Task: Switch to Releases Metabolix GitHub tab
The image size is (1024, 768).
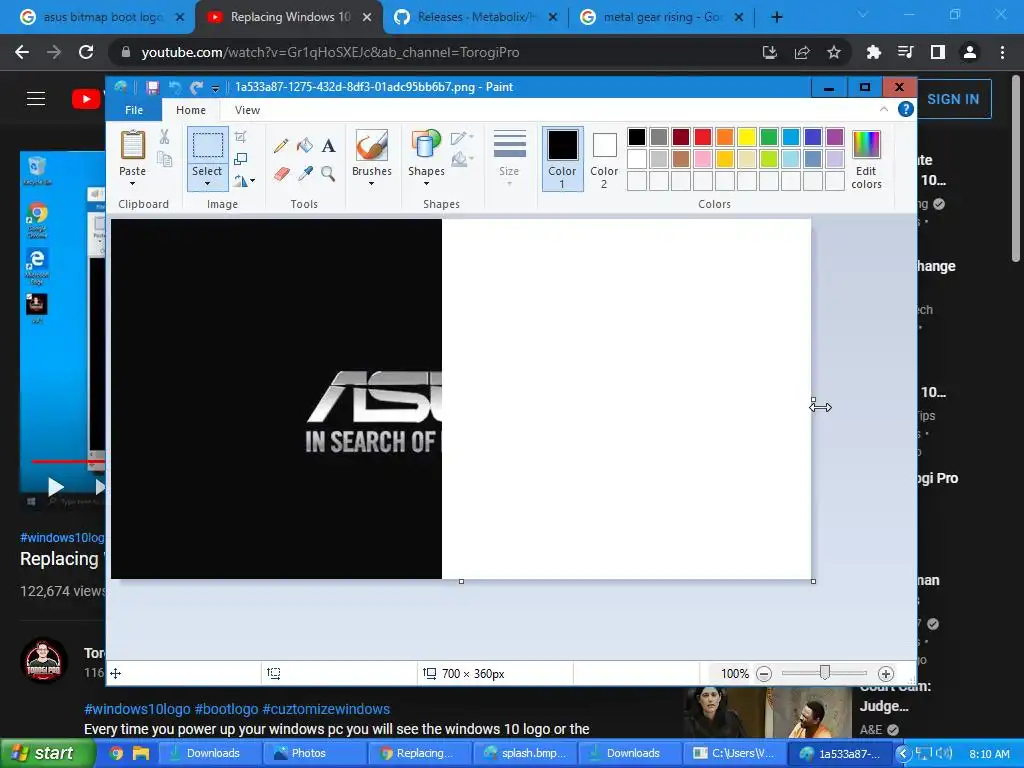Action: tap(476, 17)
